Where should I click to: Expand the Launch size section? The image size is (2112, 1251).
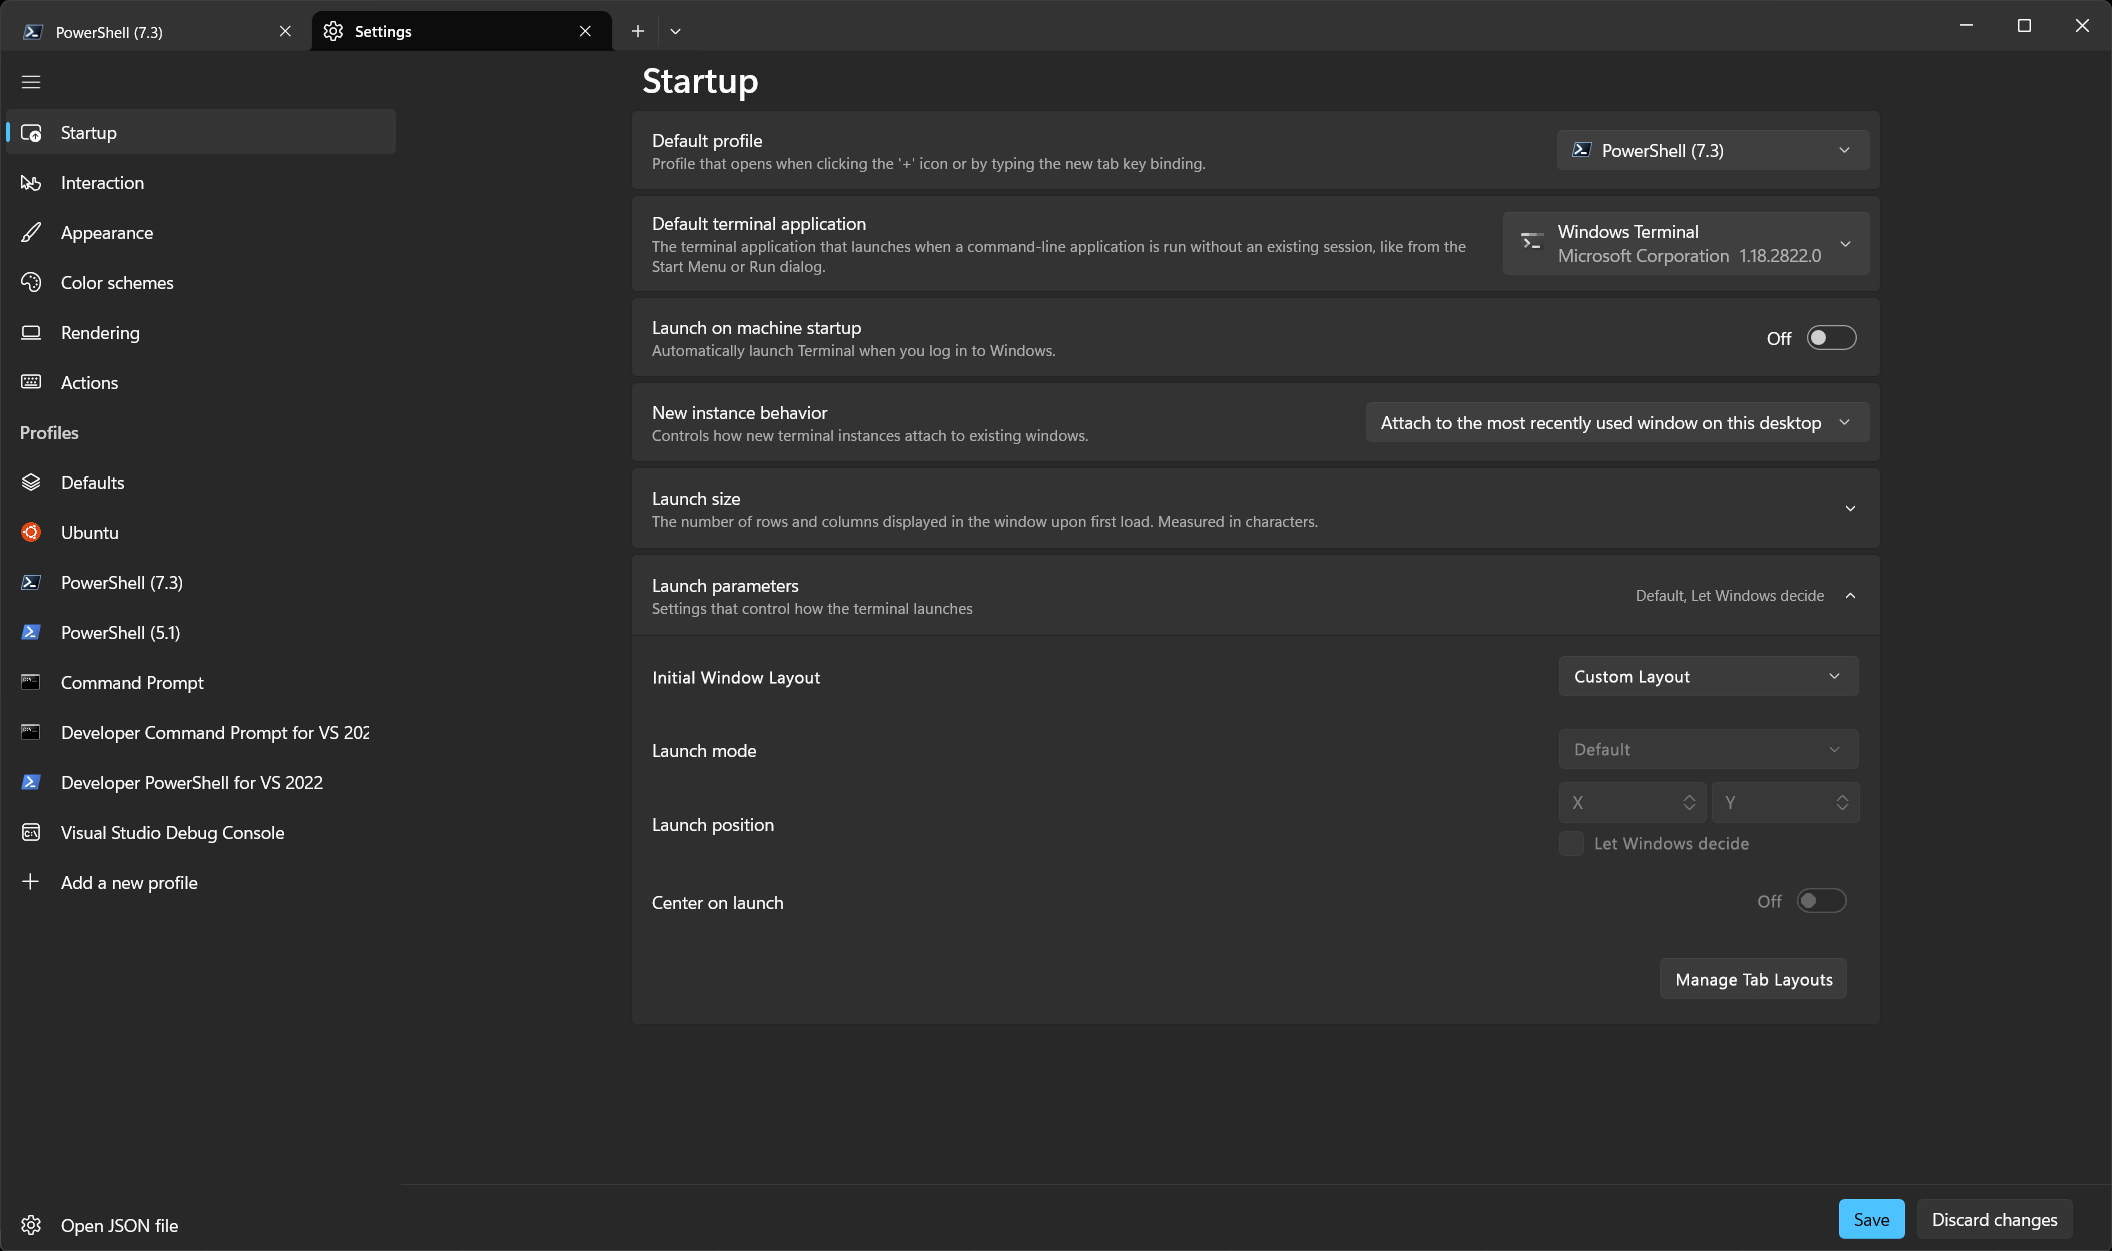point(1851,508)
